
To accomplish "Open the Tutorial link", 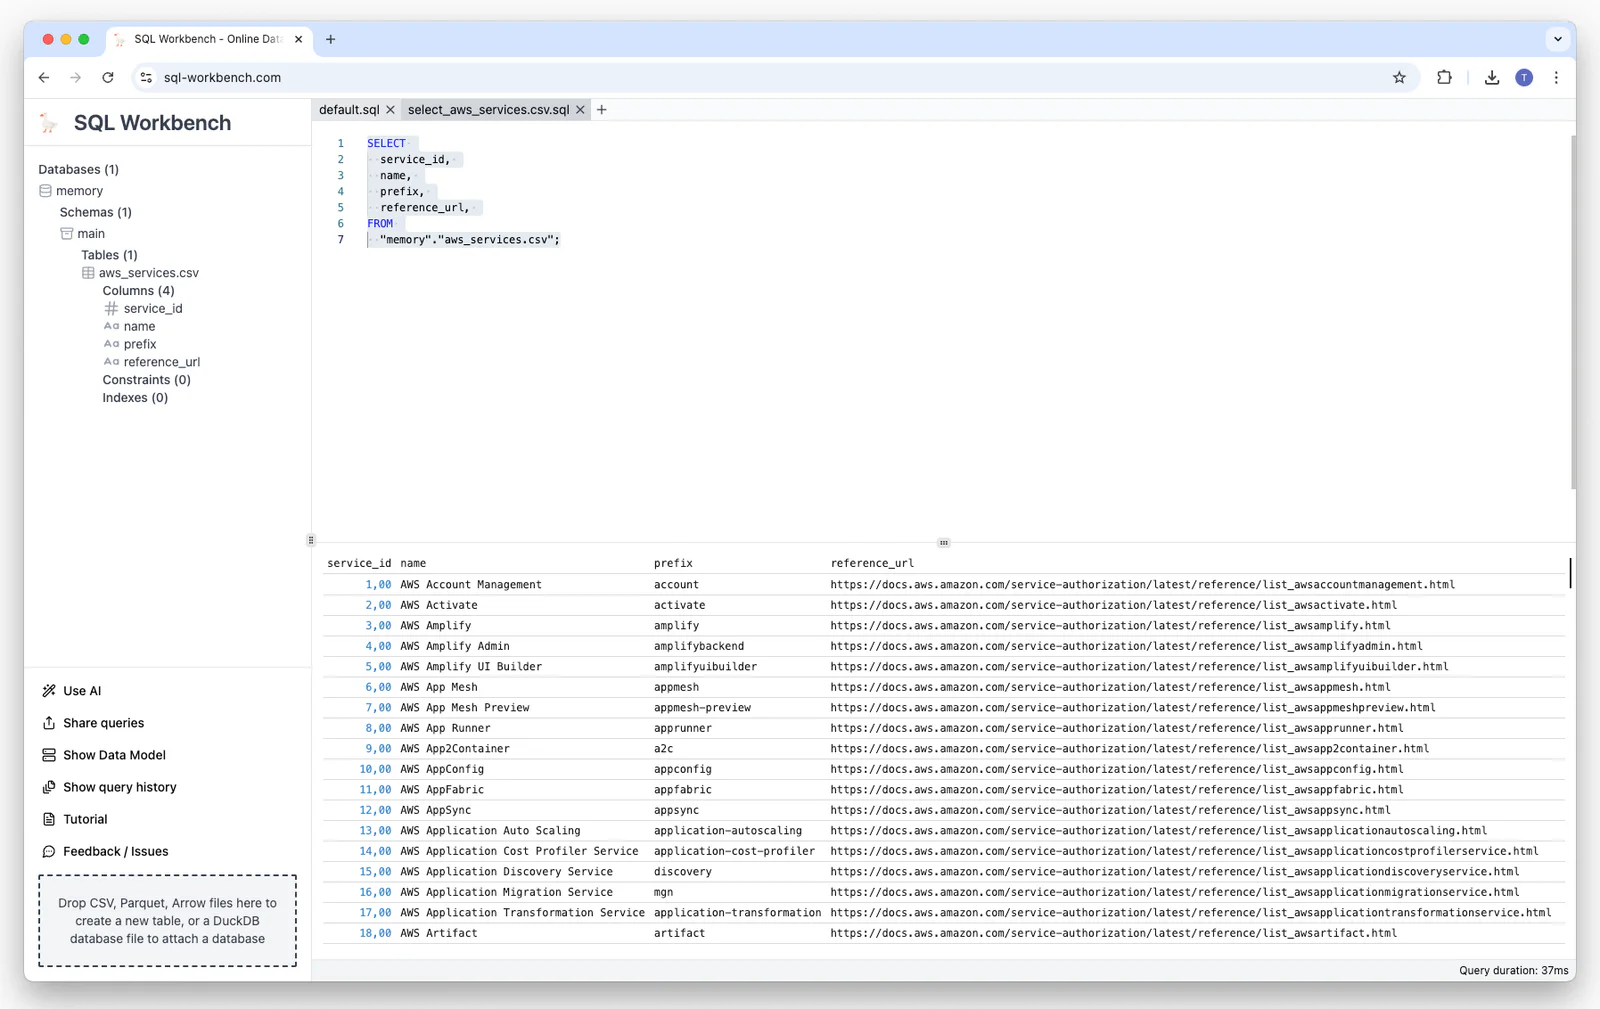I will click(85, 819).
